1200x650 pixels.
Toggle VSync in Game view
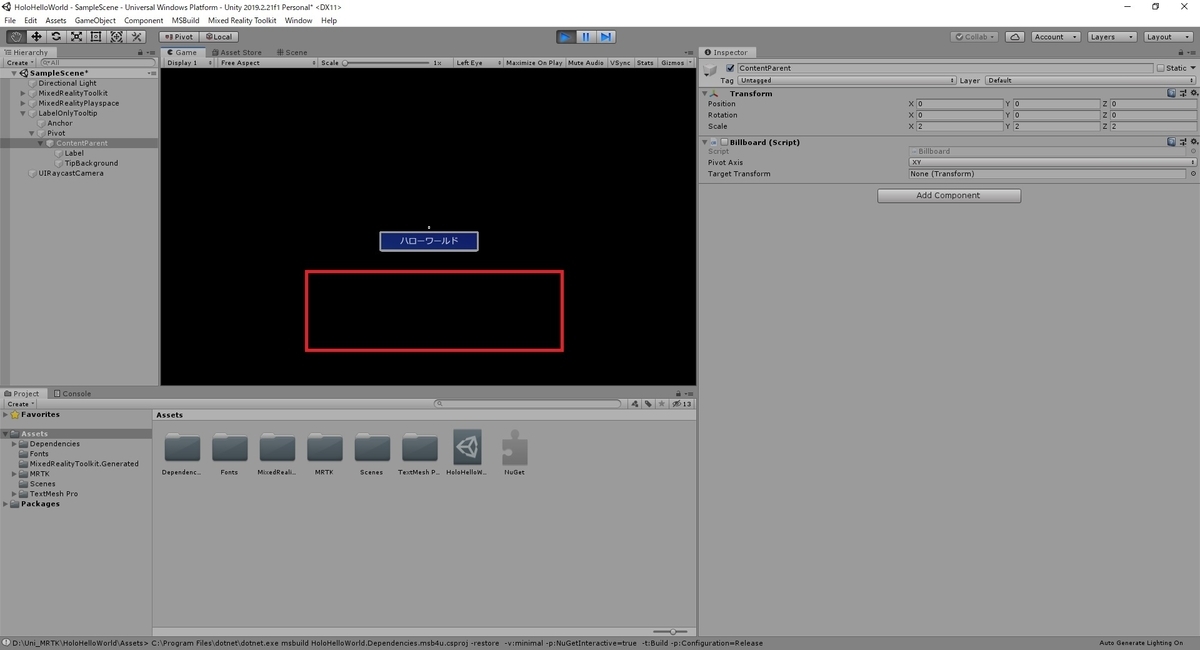(621, 63)
